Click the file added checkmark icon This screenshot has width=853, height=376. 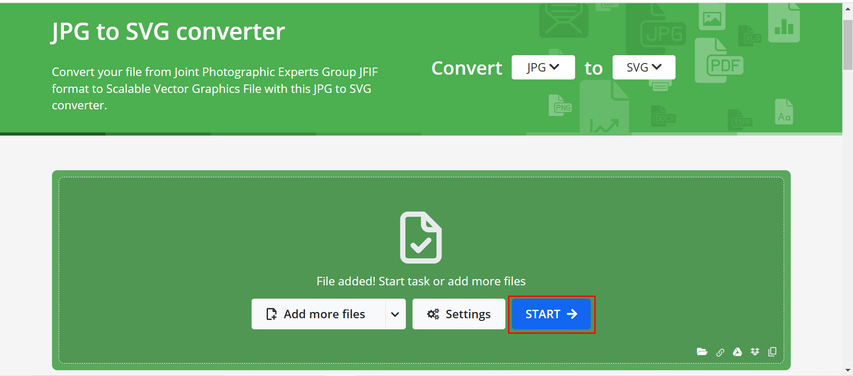[x=421, y=238]
